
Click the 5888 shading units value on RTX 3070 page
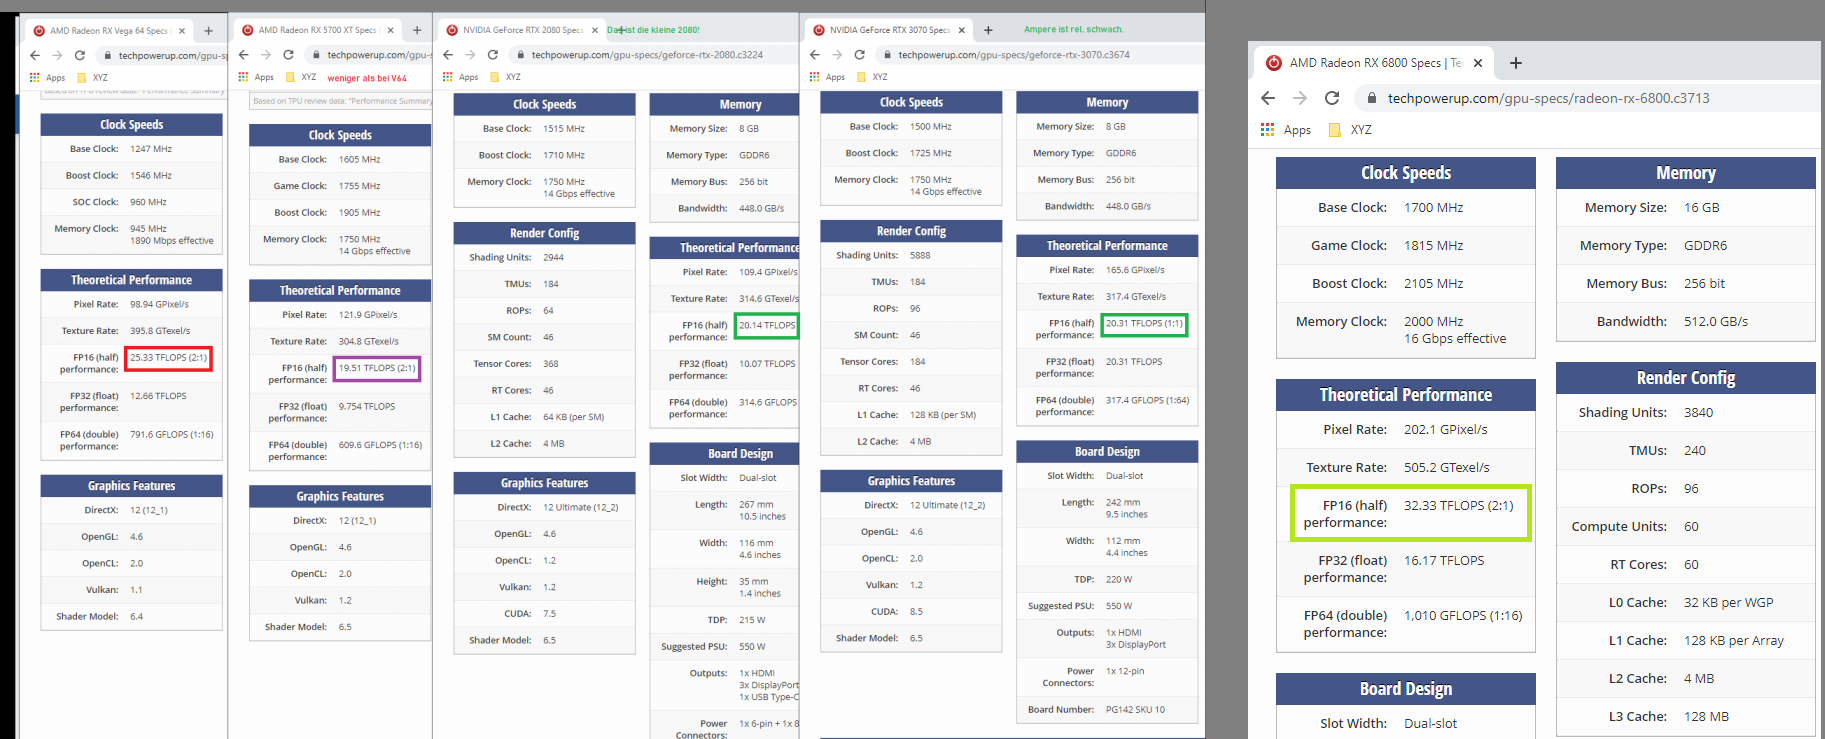tap(920, 256)
